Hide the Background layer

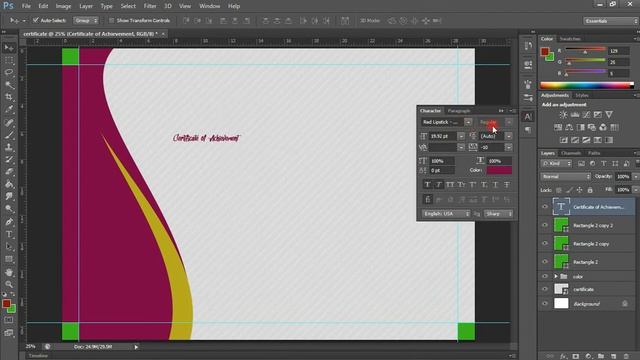pyautogui.click(x=544, y=304)
